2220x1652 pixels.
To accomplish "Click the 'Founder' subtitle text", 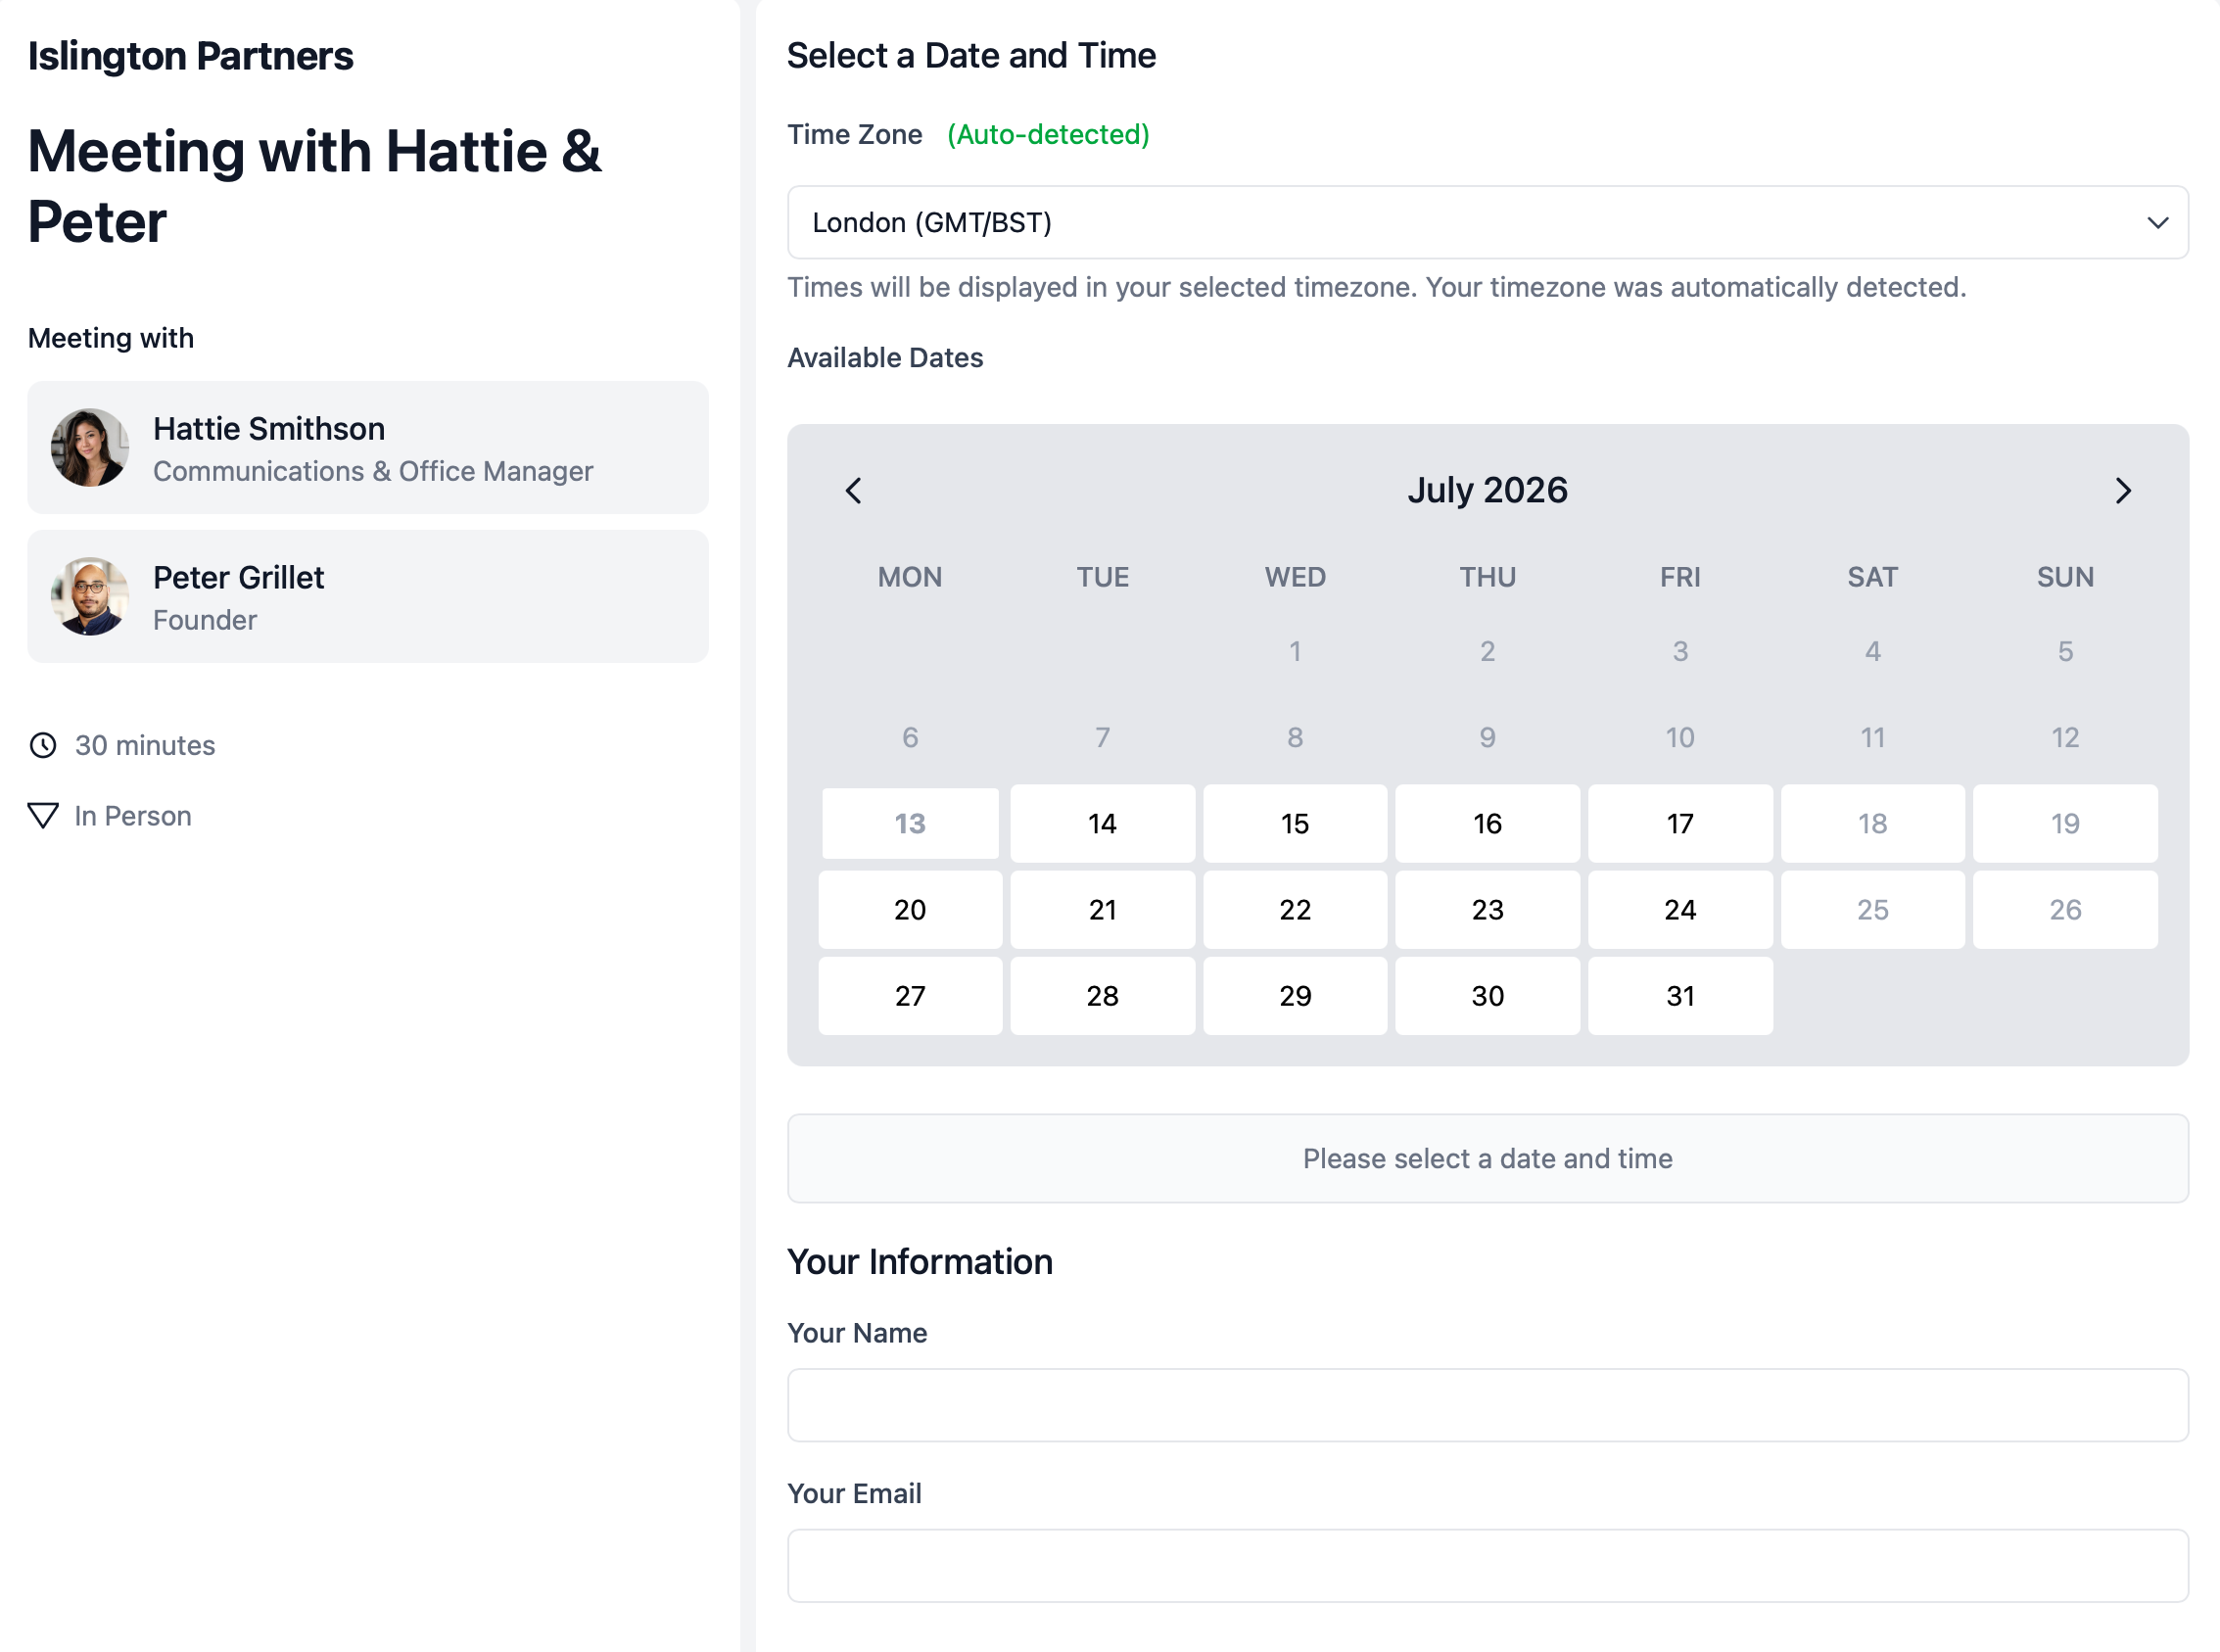I will pyautogui.click(x=205, y=620).
